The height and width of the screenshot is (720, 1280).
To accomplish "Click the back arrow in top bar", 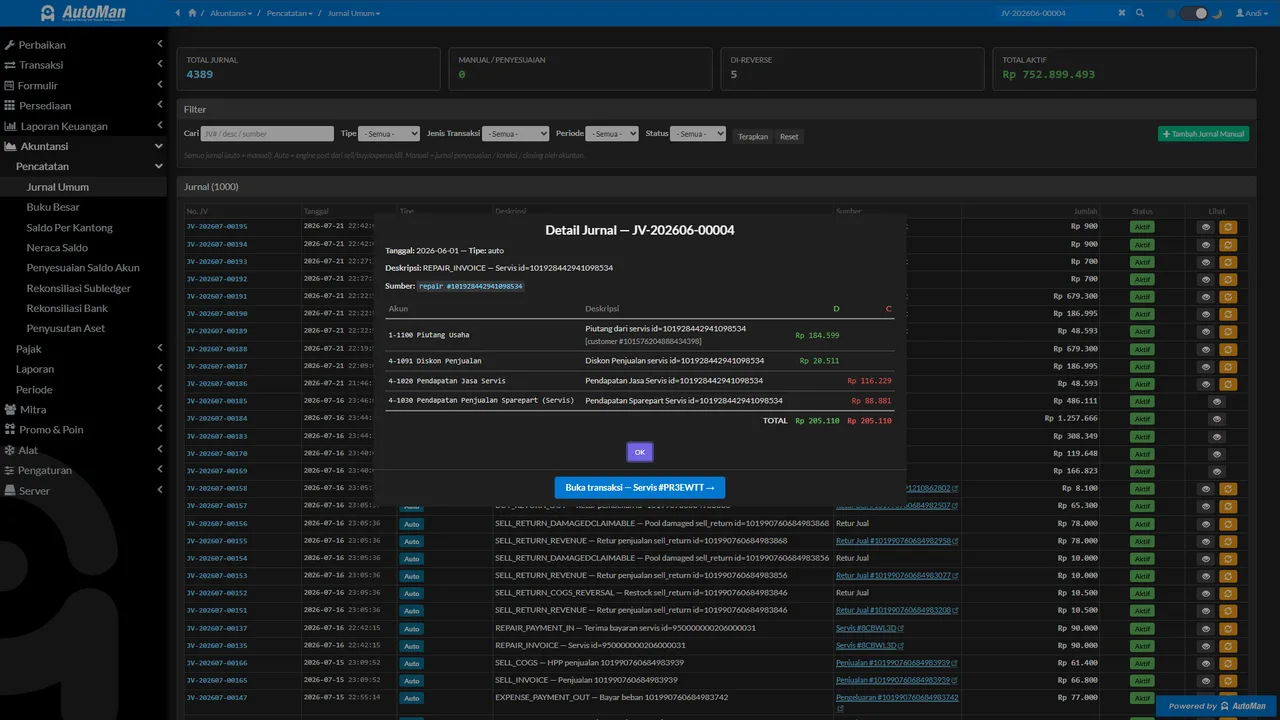I will [179, 13].
